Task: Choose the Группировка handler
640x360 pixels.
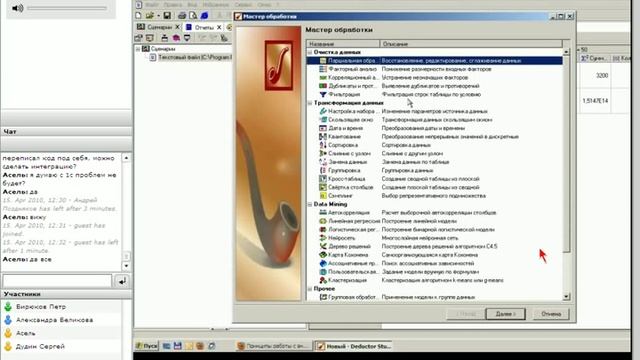Action: [x=434, y=171]
